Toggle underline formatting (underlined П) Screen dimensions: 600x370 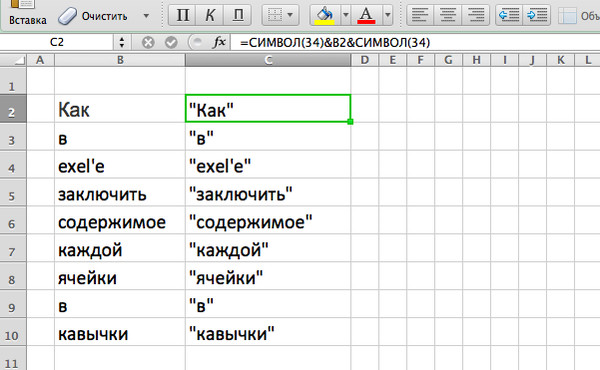point(238,15)
